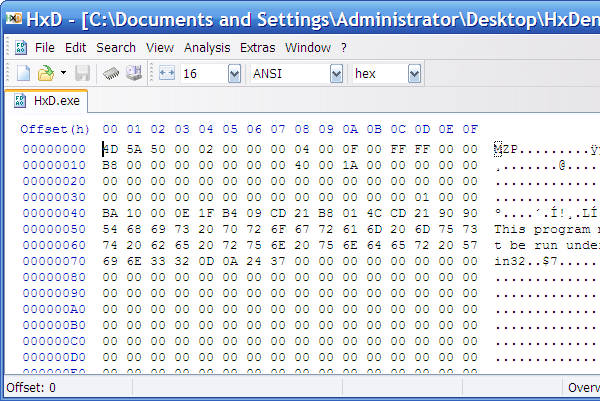Select byte 37 in row 00000070
This screenshot has width=600, height=401.
point(278,261)
